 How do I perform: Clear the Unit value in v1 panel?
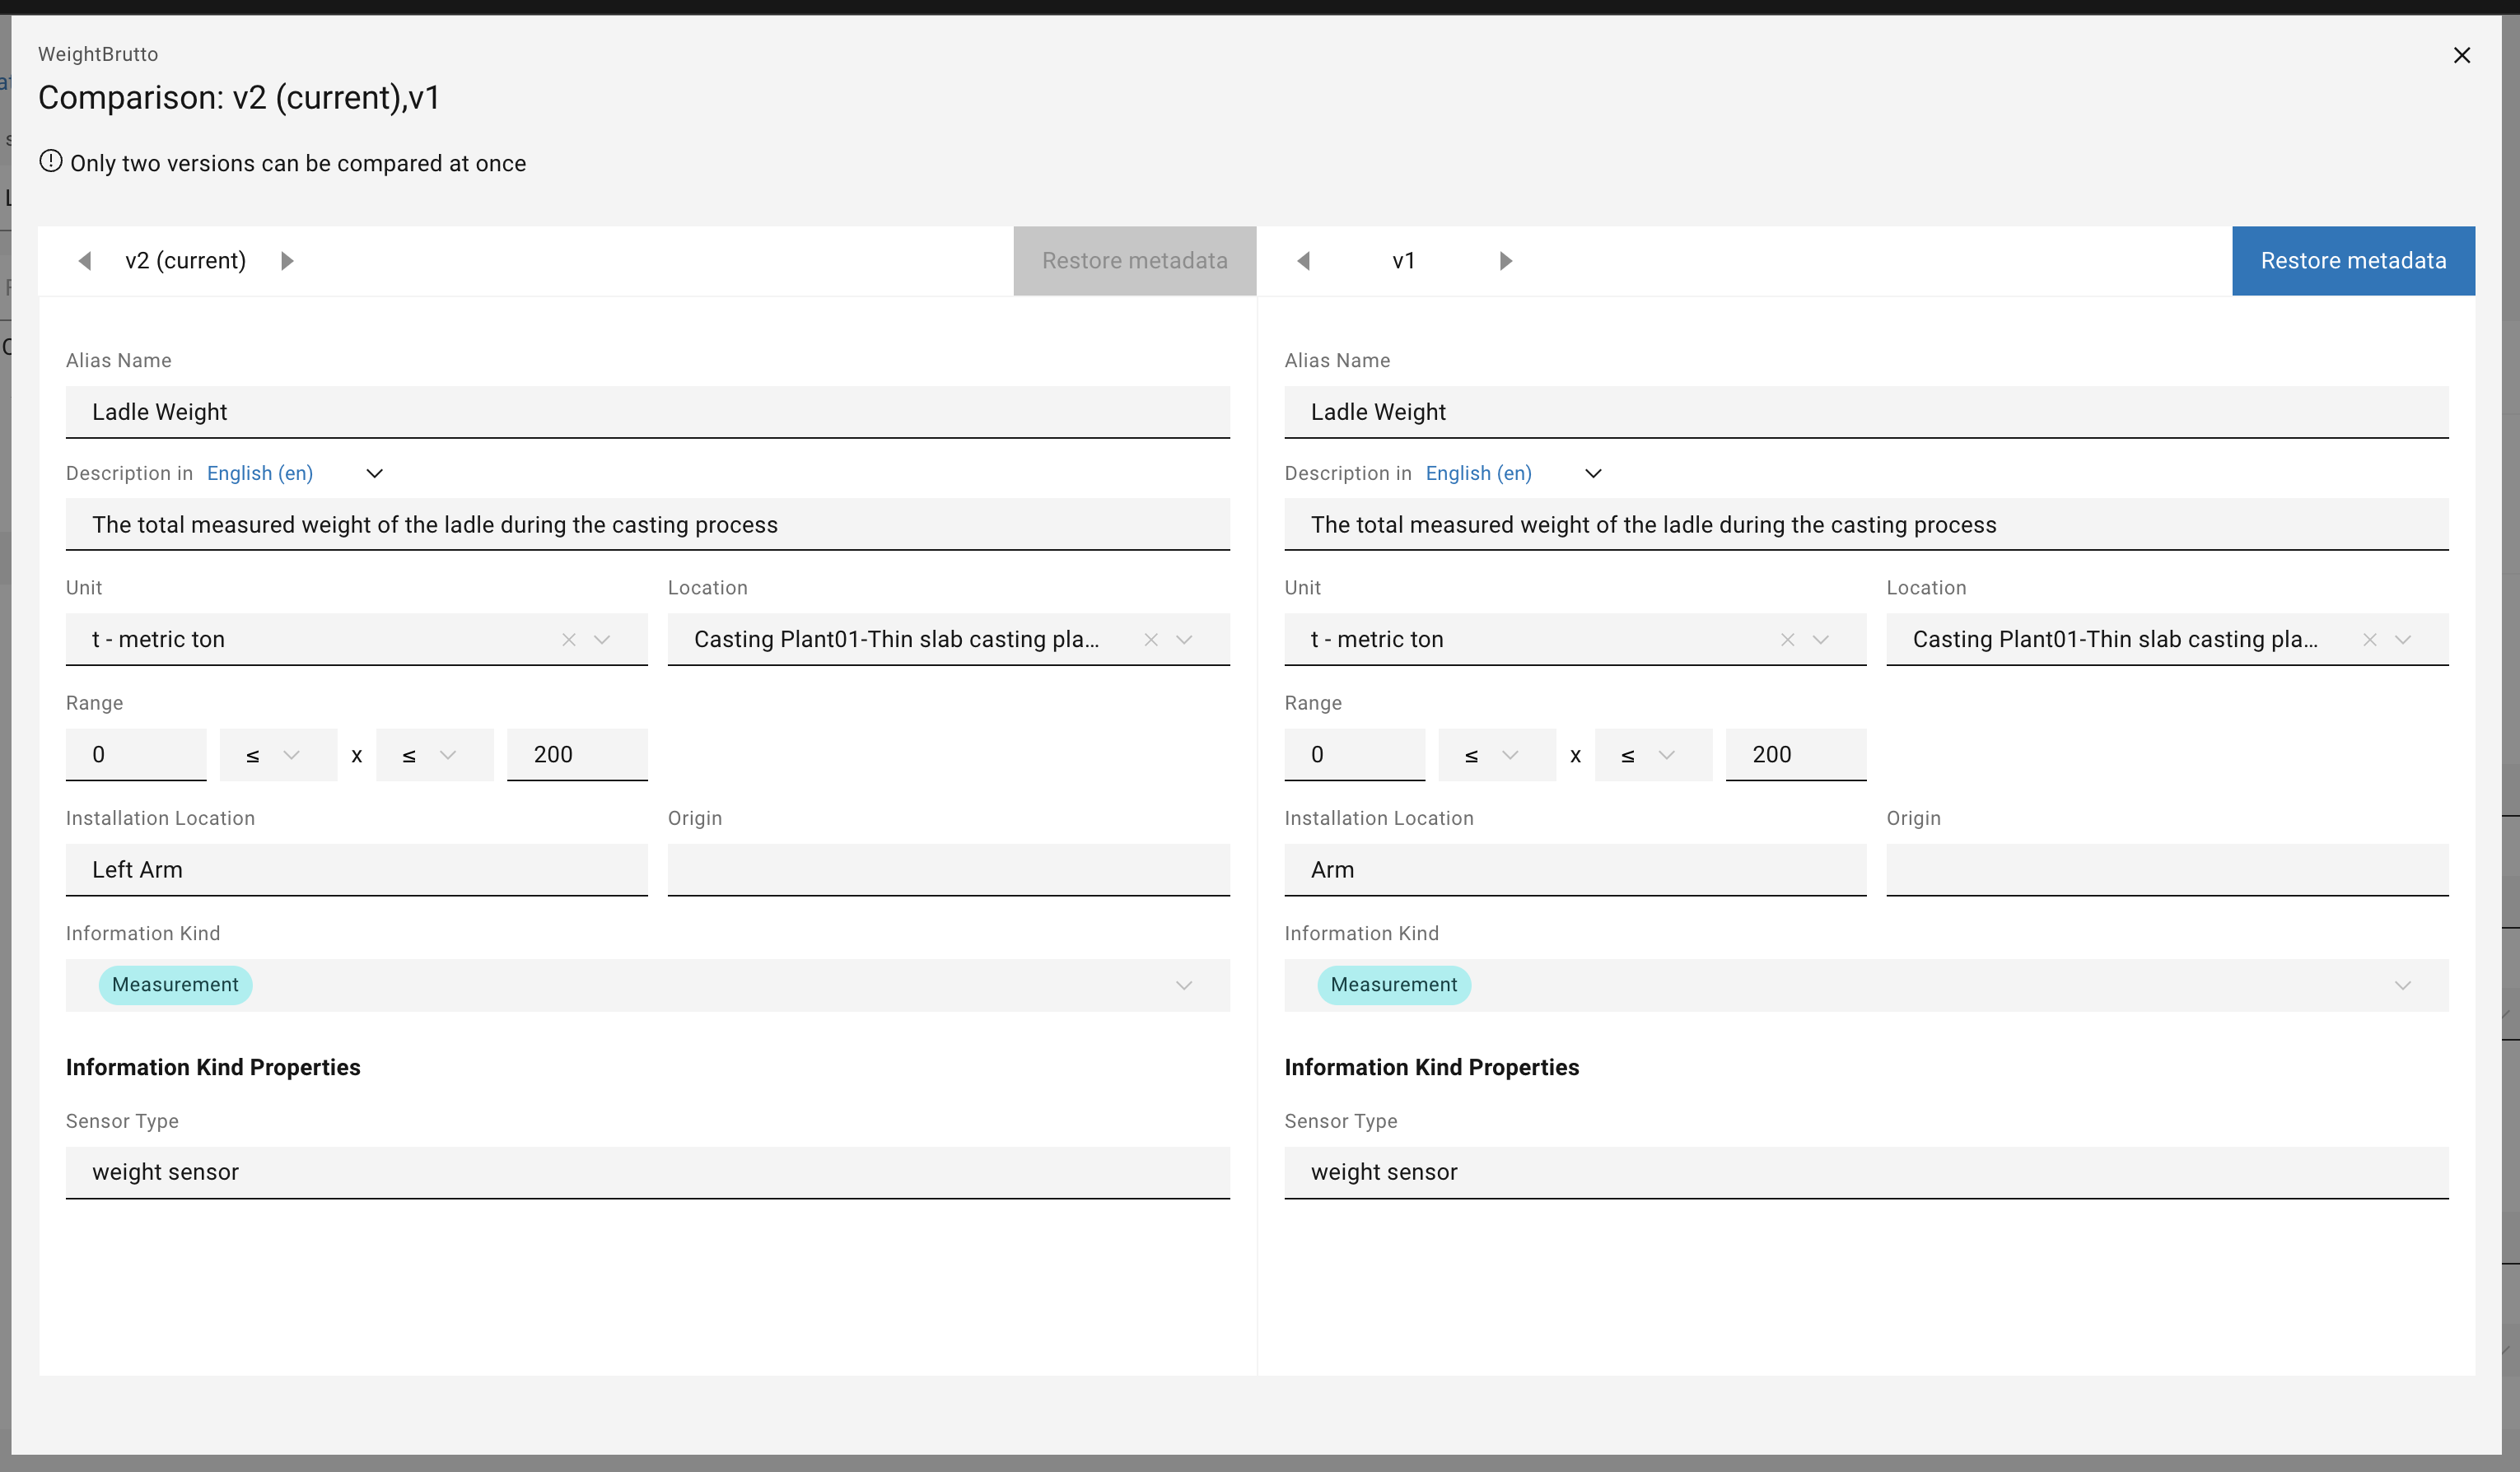[x=1788, y=640]
